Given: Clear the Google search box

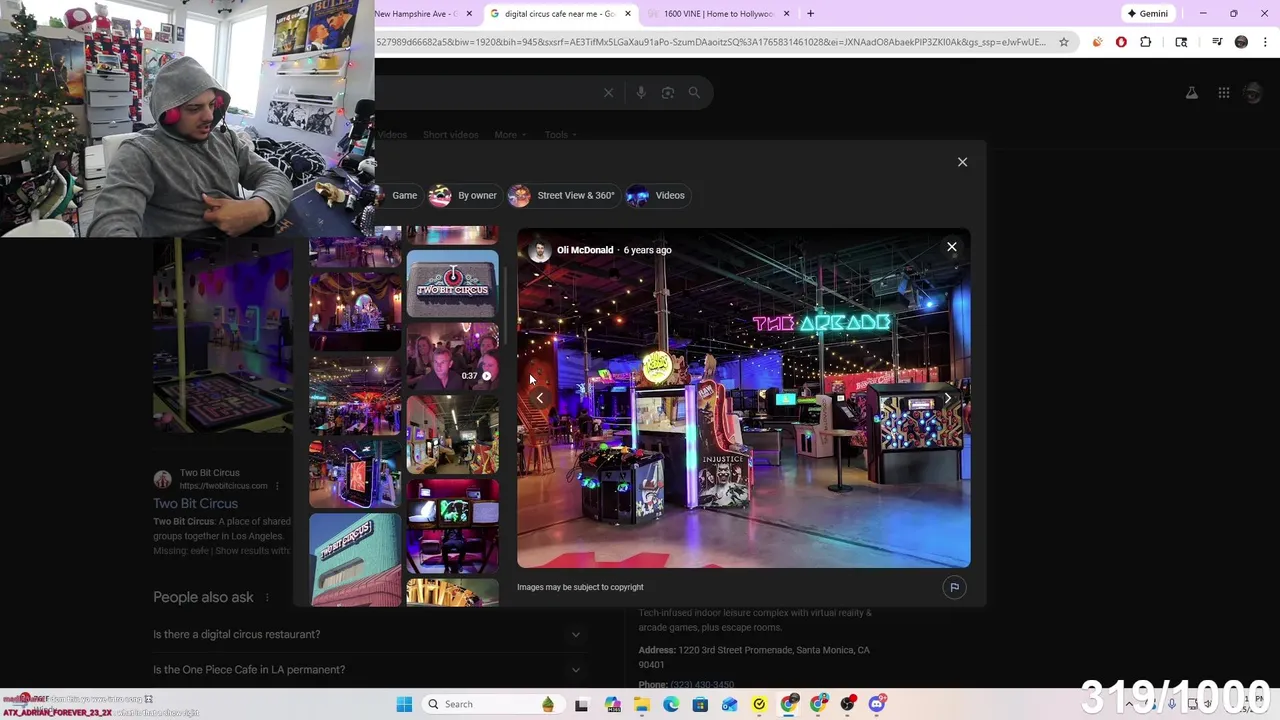Looking at the screenshot, I should pyautogui.click(x=608, y=93).
